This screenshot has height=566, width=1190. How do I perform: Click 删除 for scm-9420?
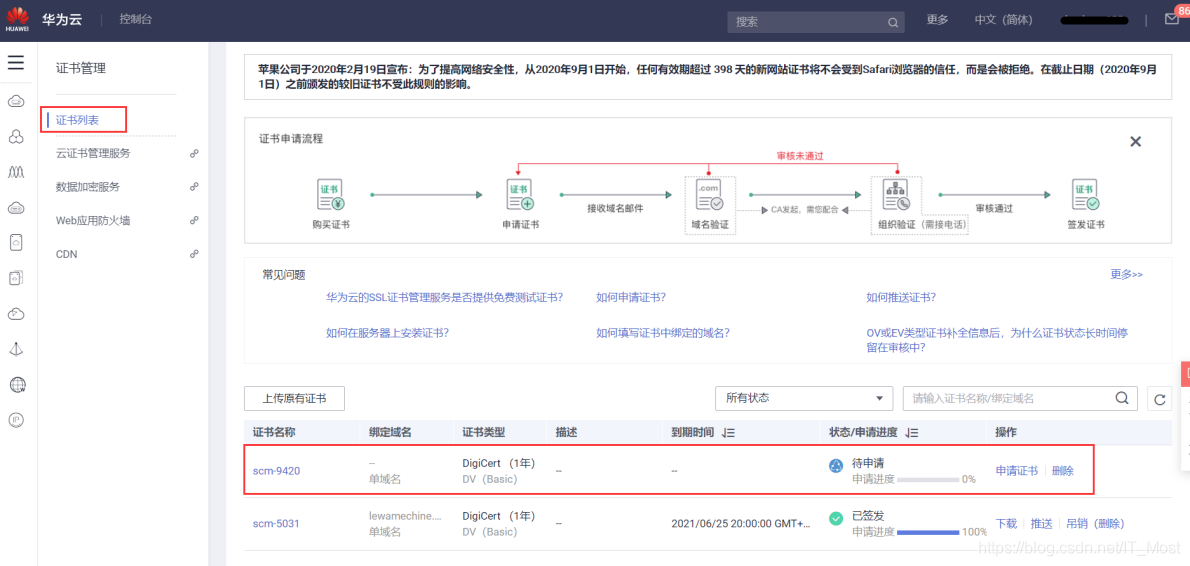1062,470
